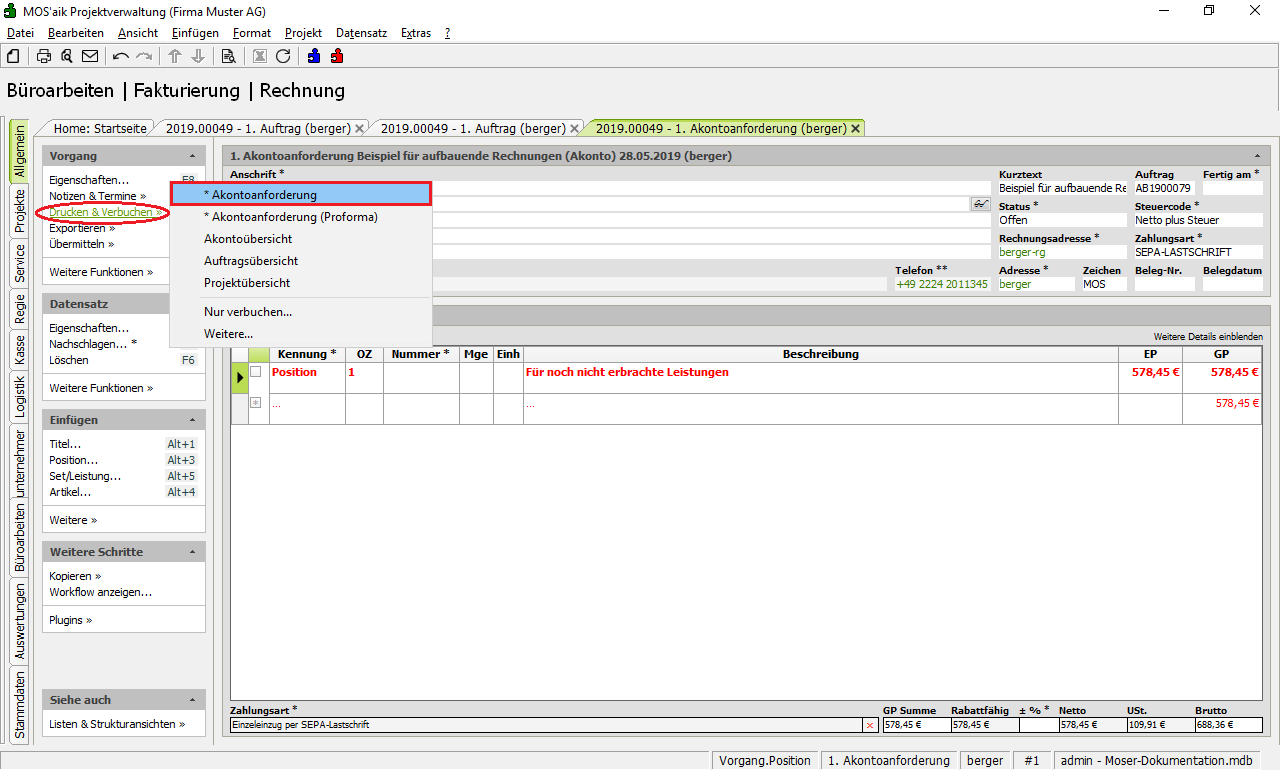Switch to the Home: Startseite tab
This screenshot has width=1280, height=770.
click(x=99, y=128)
